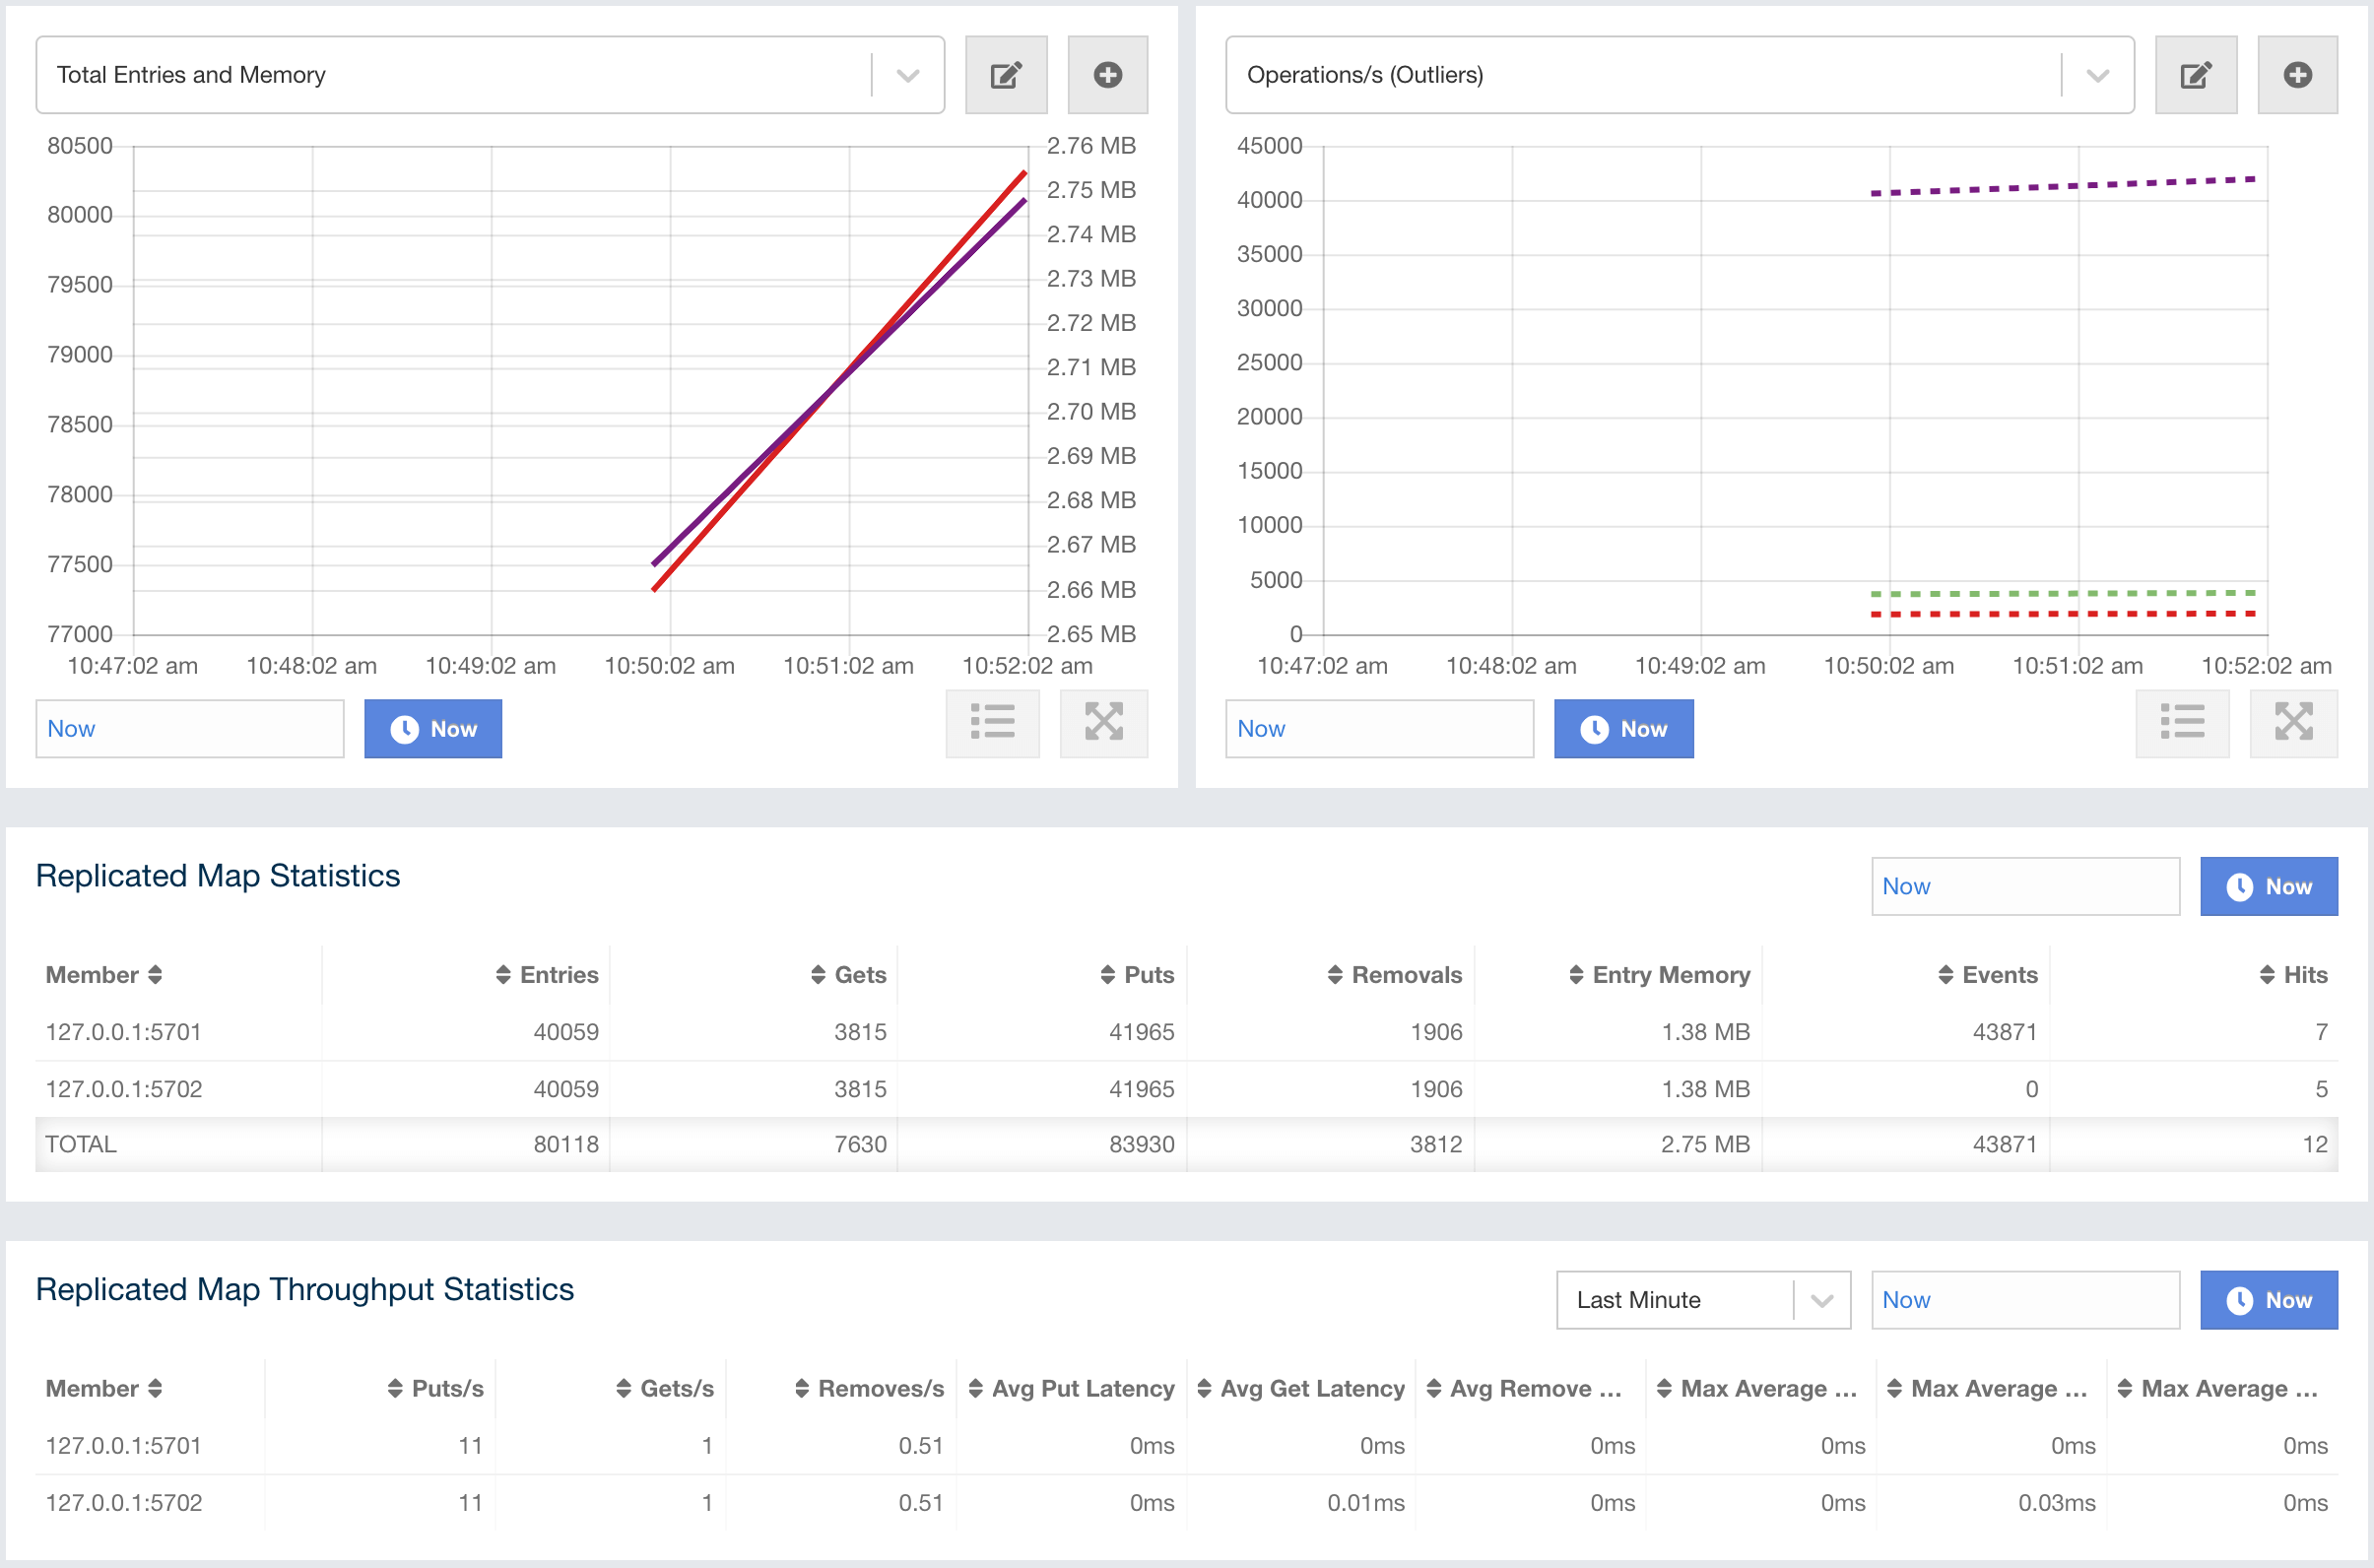The image size is (2374, 1568).
Task: Open Total Entries and Memory dropdown
Action: (x=907, y=75)
